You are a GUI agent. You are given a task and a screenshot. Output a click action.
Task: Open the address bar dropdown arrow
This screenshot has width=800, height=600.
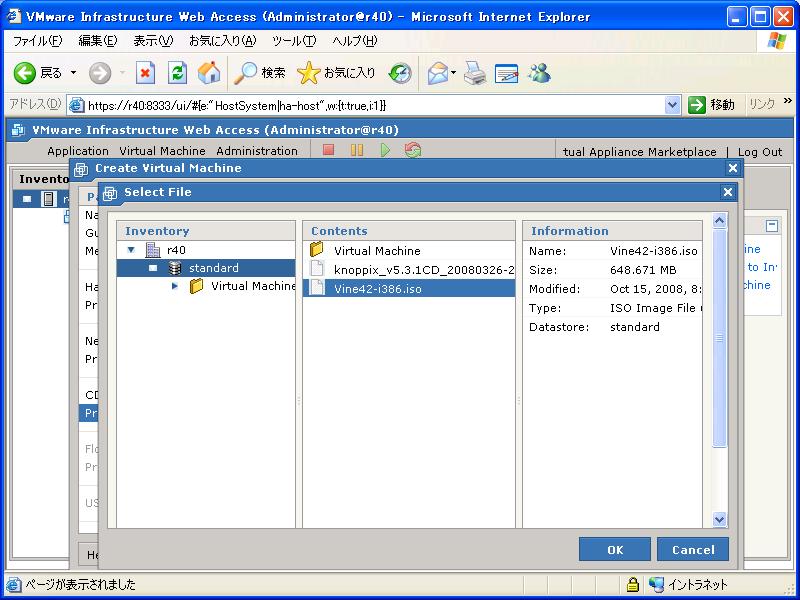coord(672,105)
